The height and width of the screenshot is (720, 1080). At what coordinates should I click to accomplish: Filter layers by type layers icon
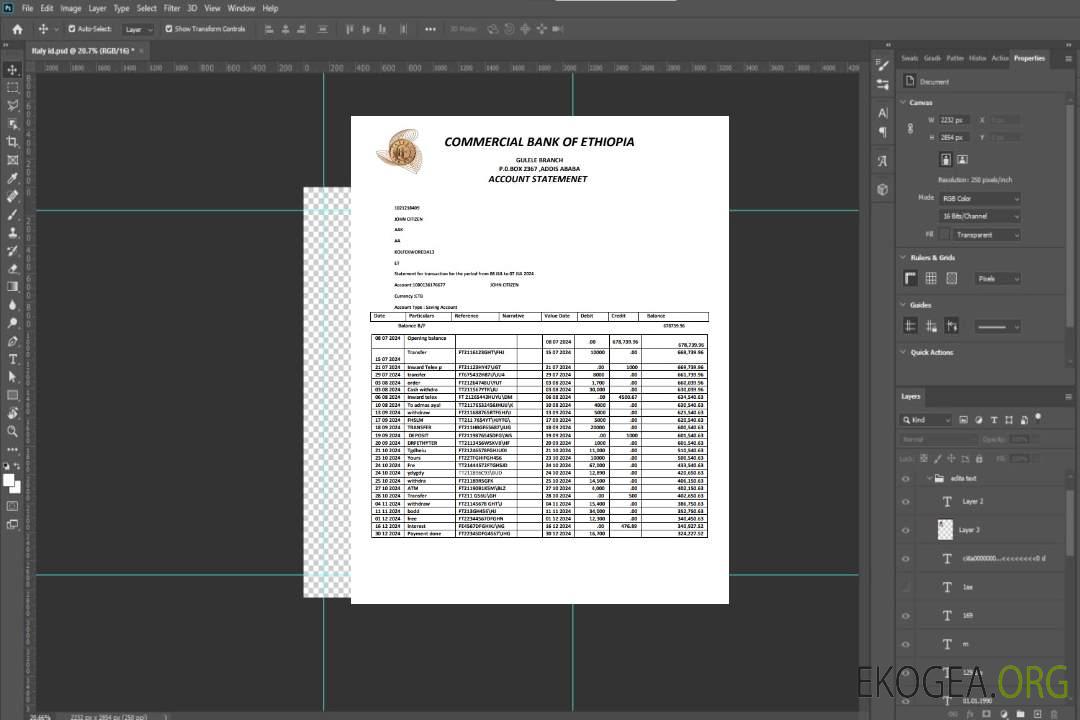tap(994, 420)
